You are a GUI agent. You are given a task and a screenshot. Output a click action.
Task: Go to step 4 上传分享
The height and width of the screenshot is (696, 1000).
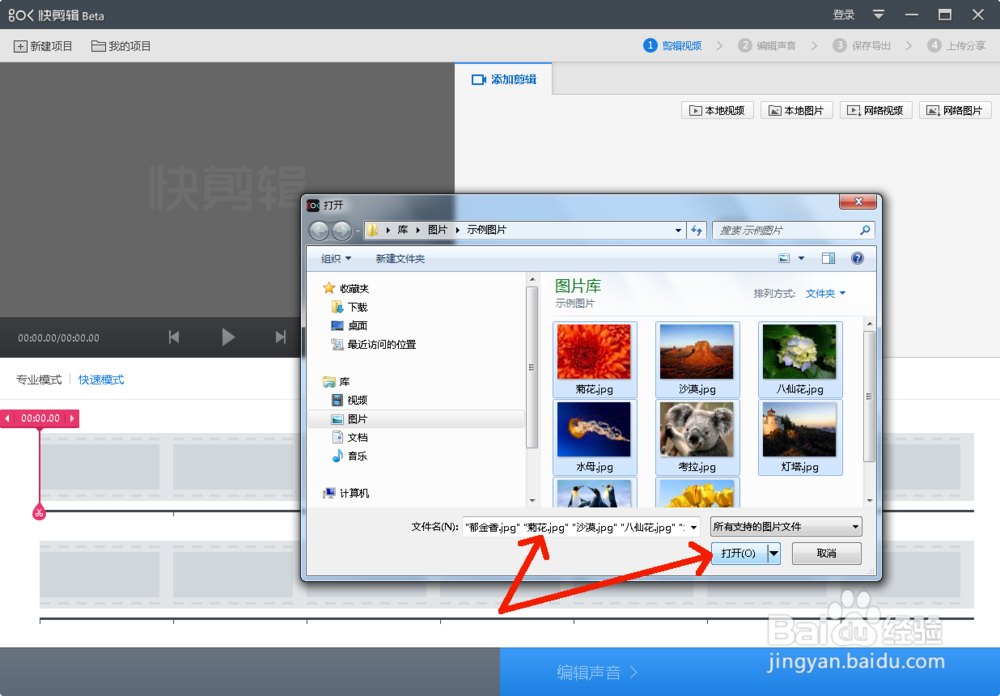tap(956, 45)
